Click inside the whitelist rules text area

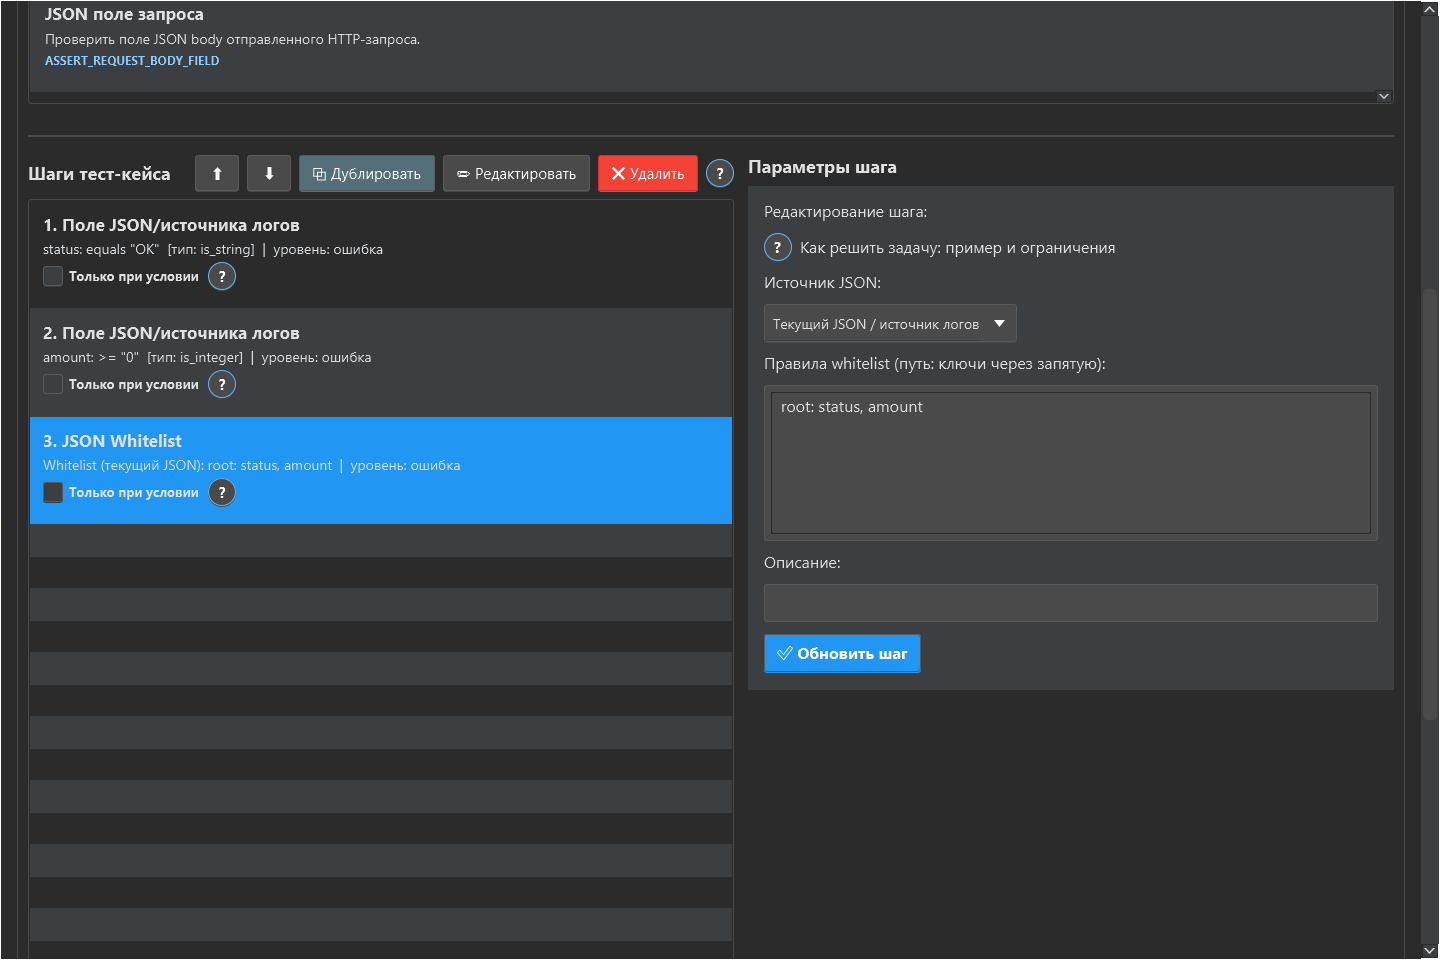1071,463
